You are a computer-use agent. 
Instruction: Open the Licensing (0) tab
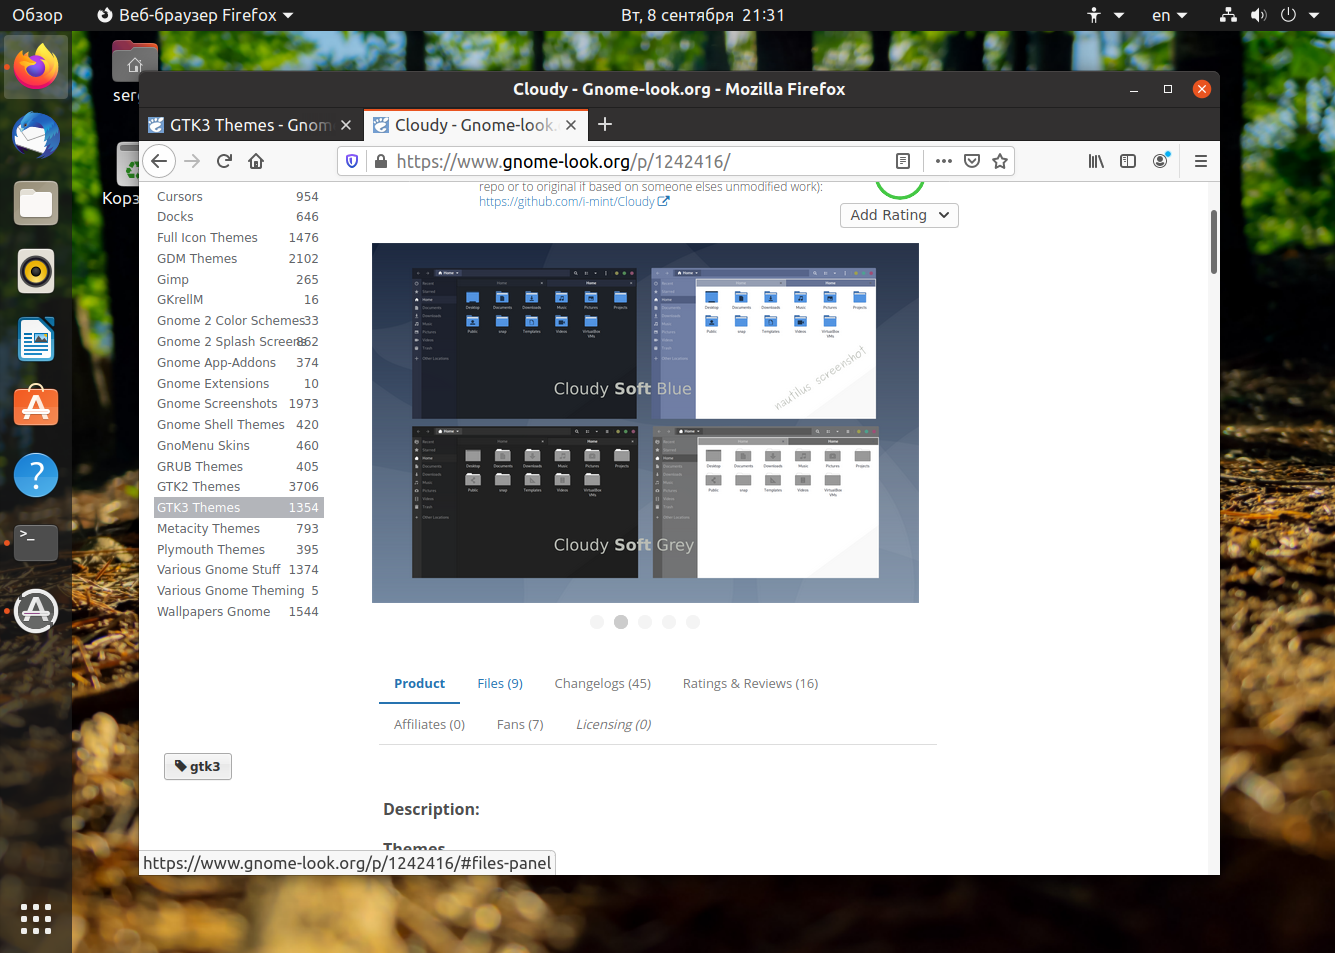(613, 725)
